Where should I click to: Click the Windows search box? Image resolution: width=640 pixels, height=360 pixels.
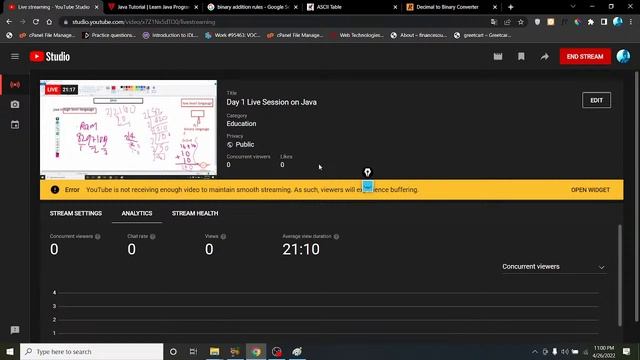[91, 351]
